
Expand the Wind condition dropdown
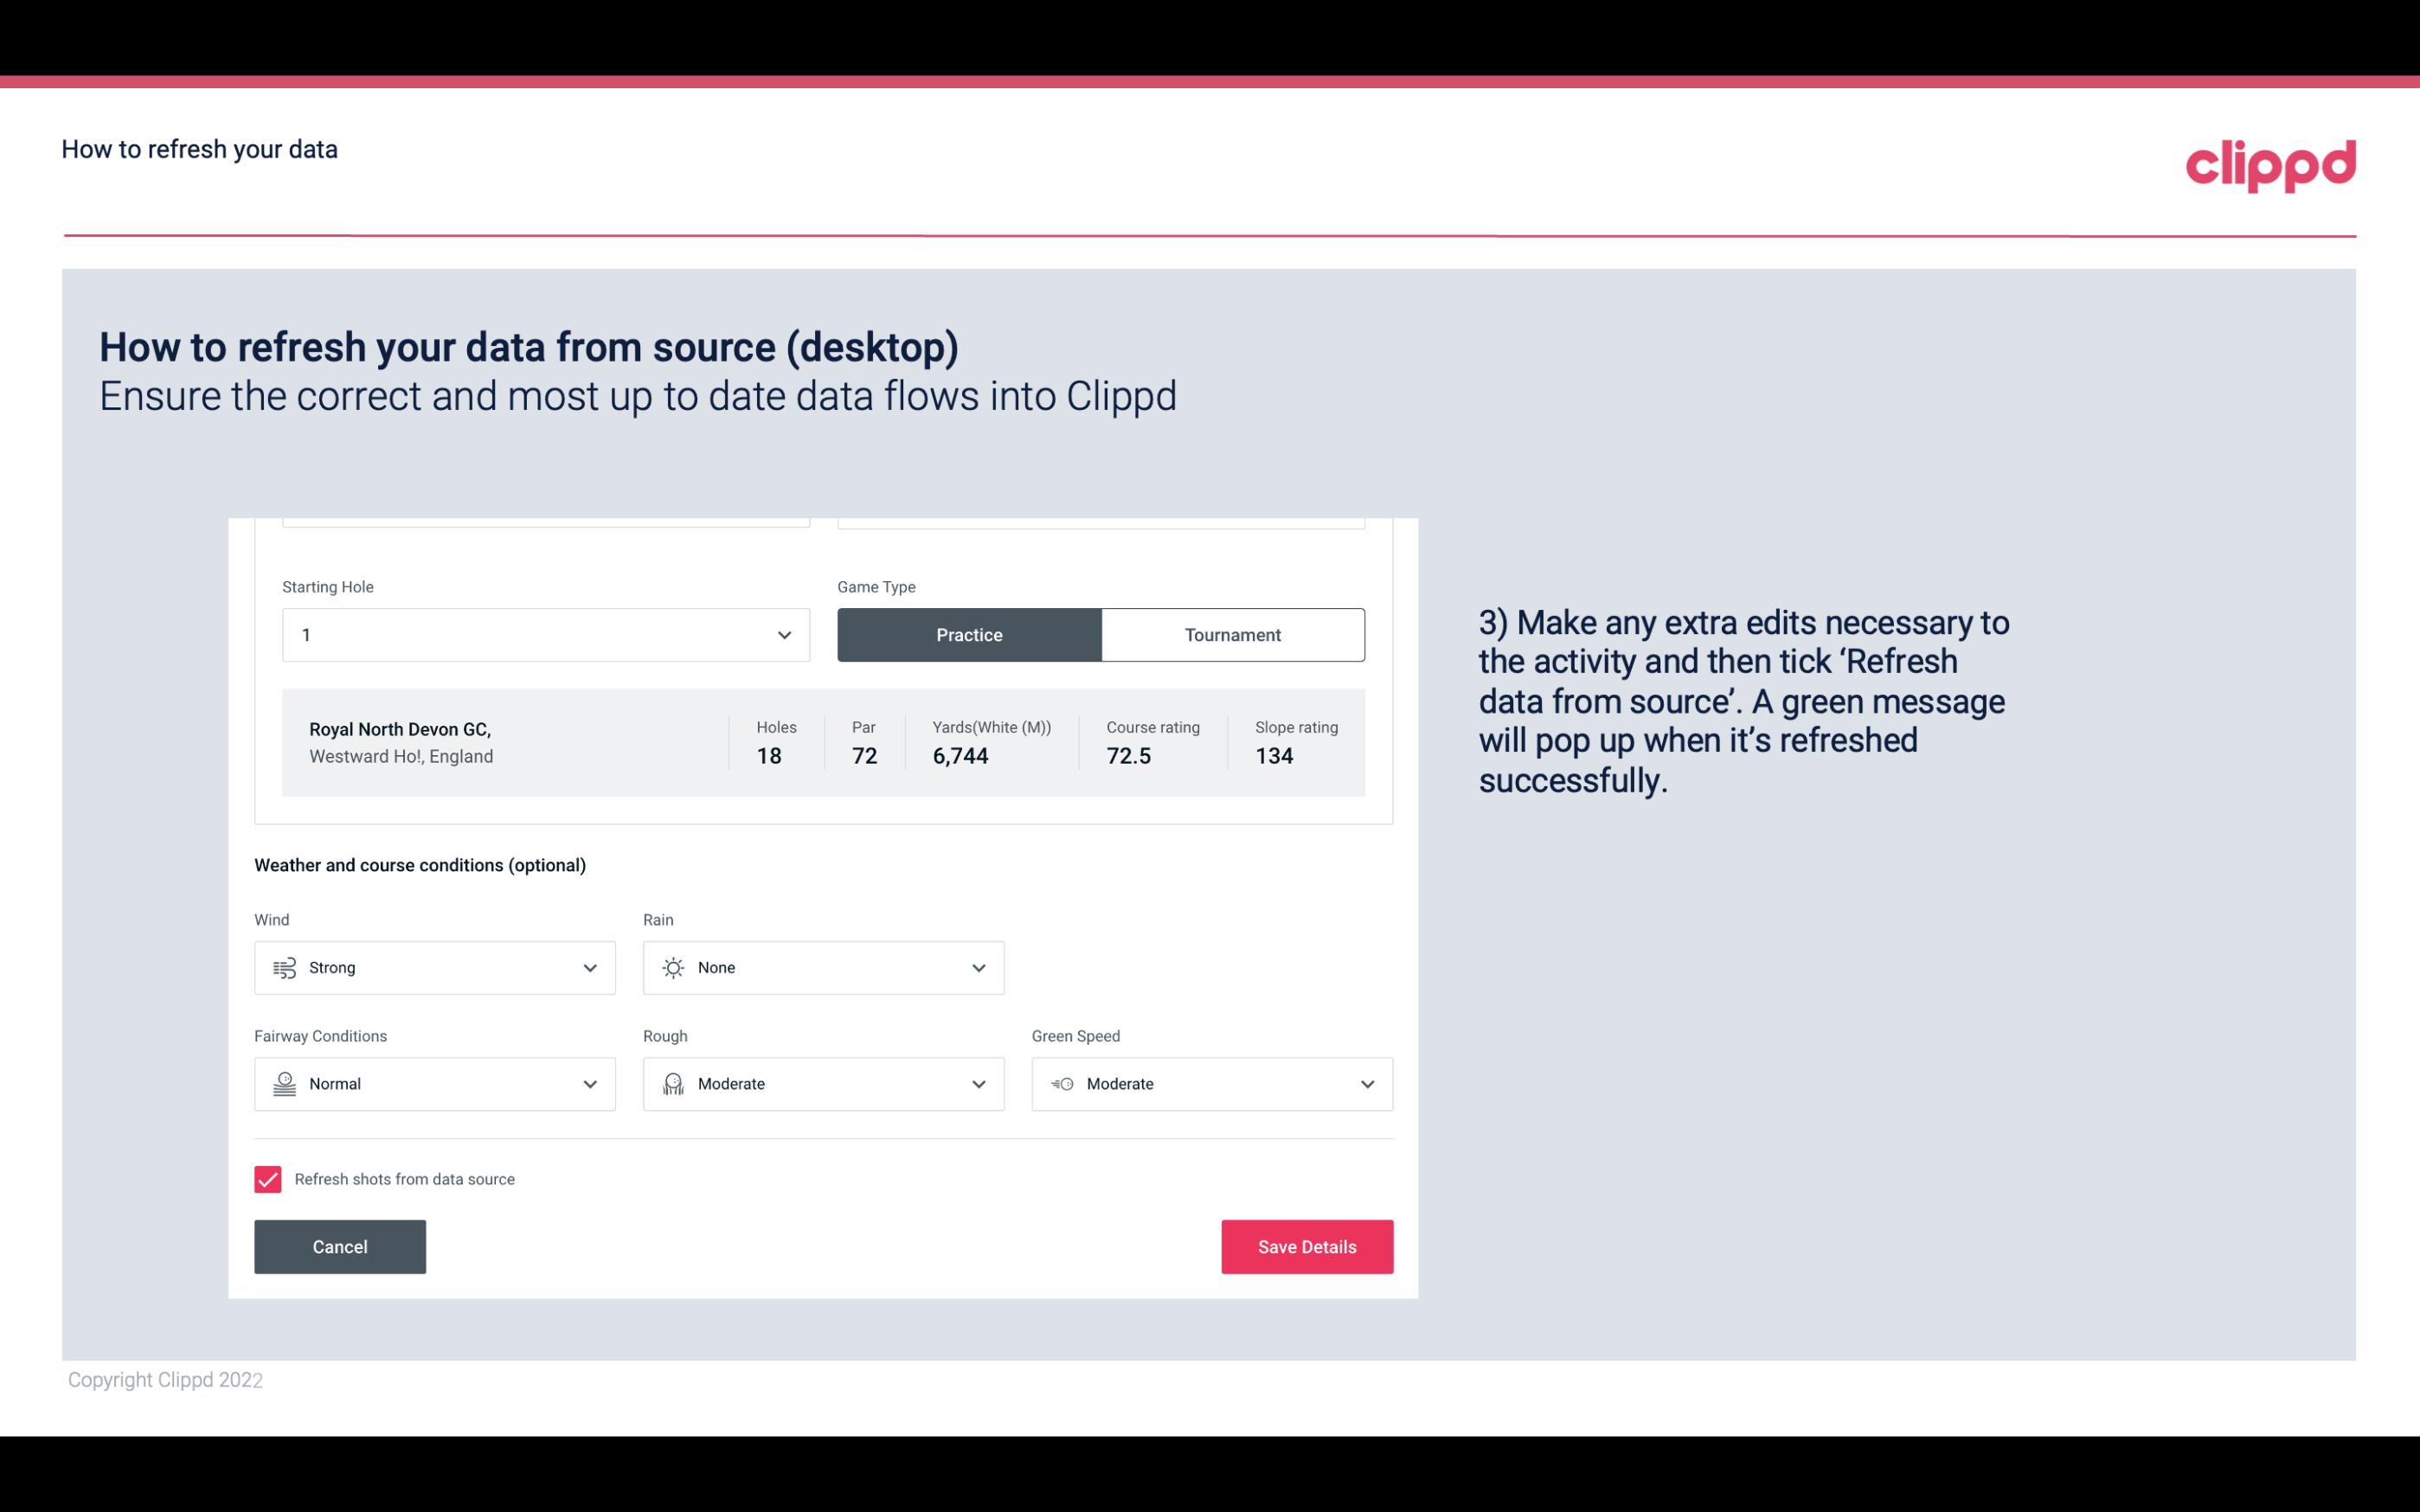589,967
